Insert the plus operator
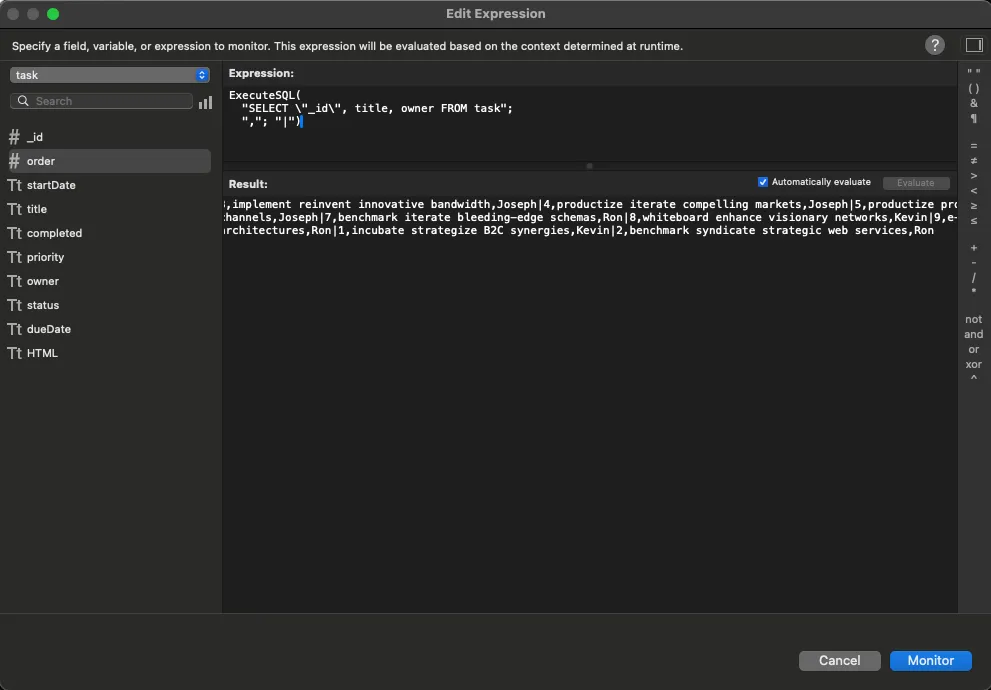This screenshot has width=991, height=690. pos(973,248)
